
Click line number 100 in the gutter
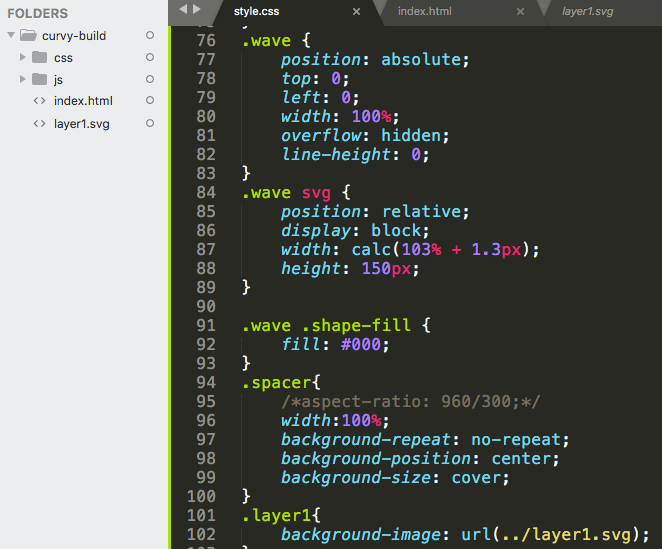point(201,497)
